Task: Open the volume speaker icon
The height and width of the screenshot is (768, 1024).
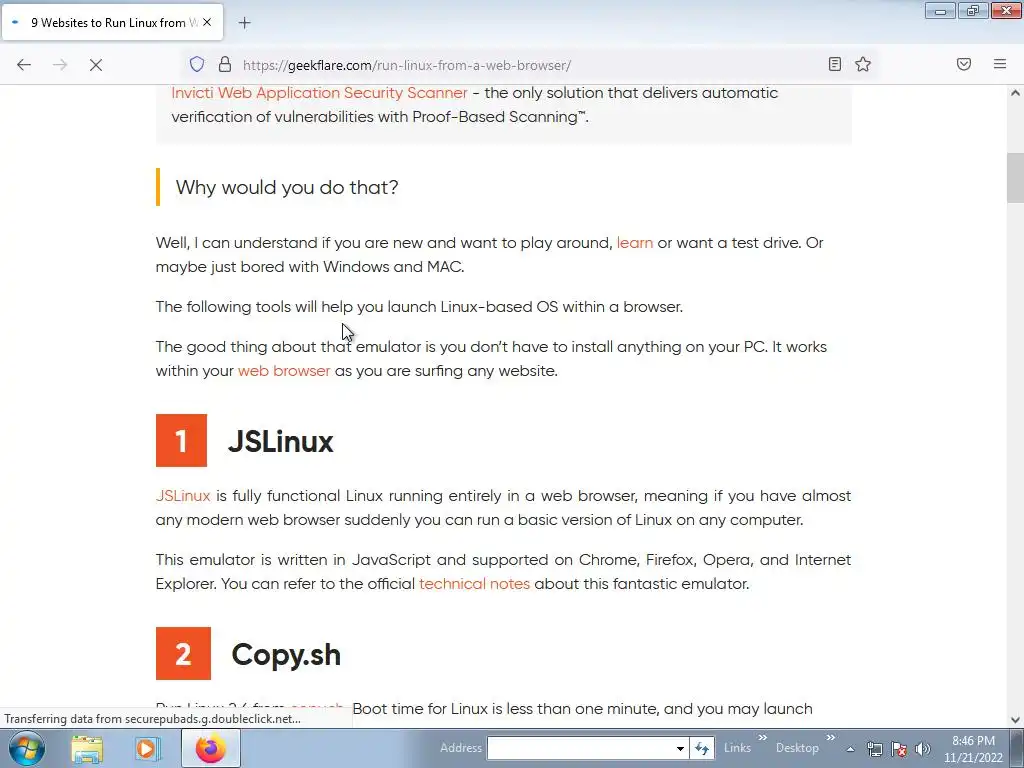Action: click(x=922, y=749)
